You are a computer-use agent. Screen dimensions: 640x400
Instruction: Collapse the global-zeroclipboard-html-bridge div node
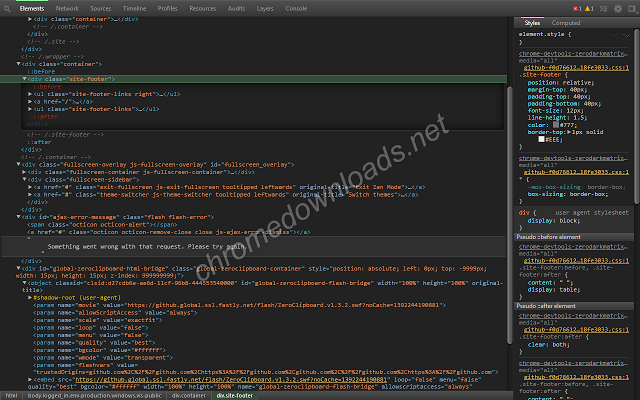click(18, 268)
